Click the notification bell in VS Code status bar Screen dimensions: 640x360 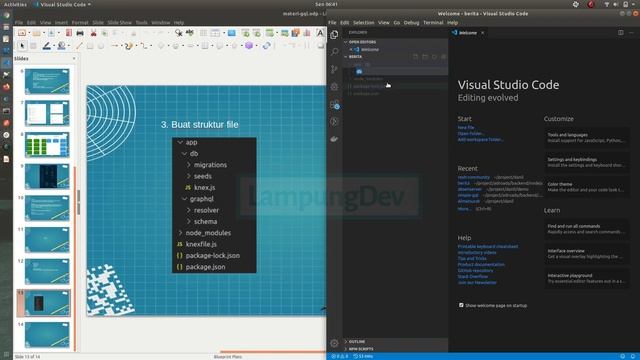pyautogui.click(x=633, y=356)
